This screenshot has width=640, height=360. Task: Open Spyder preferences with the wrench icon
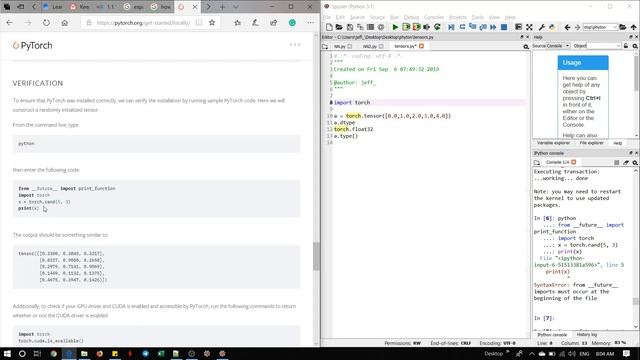coord(542,27)
